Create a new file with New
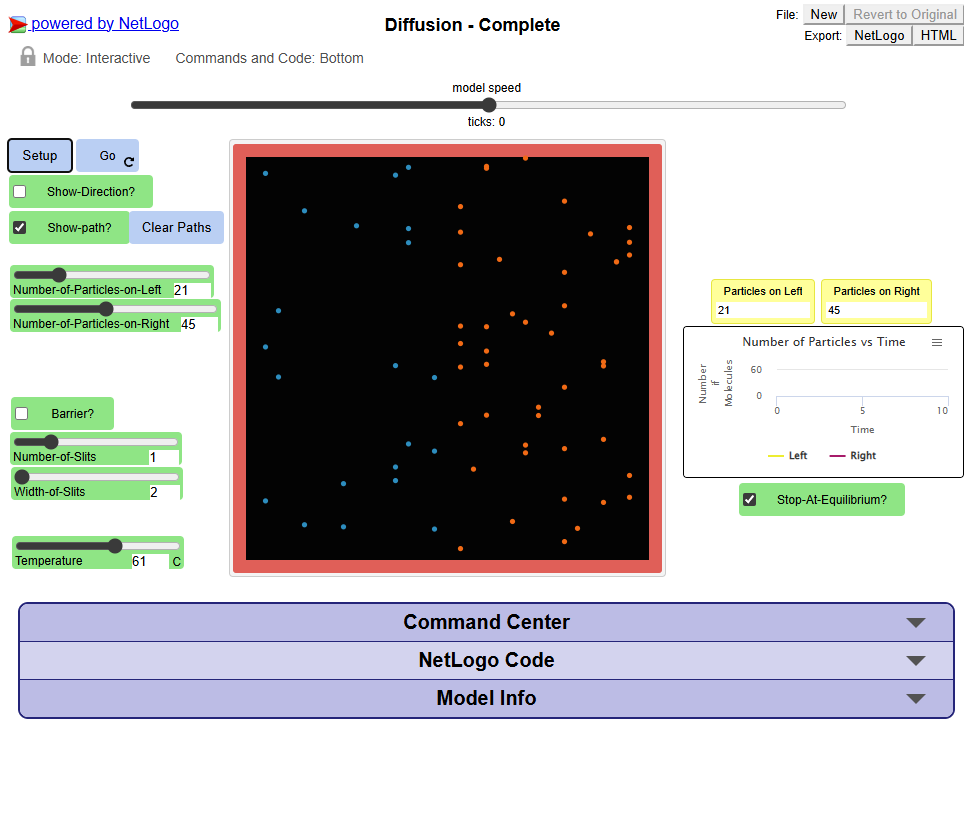Screen dimensions: 964x823 [822, 14]
